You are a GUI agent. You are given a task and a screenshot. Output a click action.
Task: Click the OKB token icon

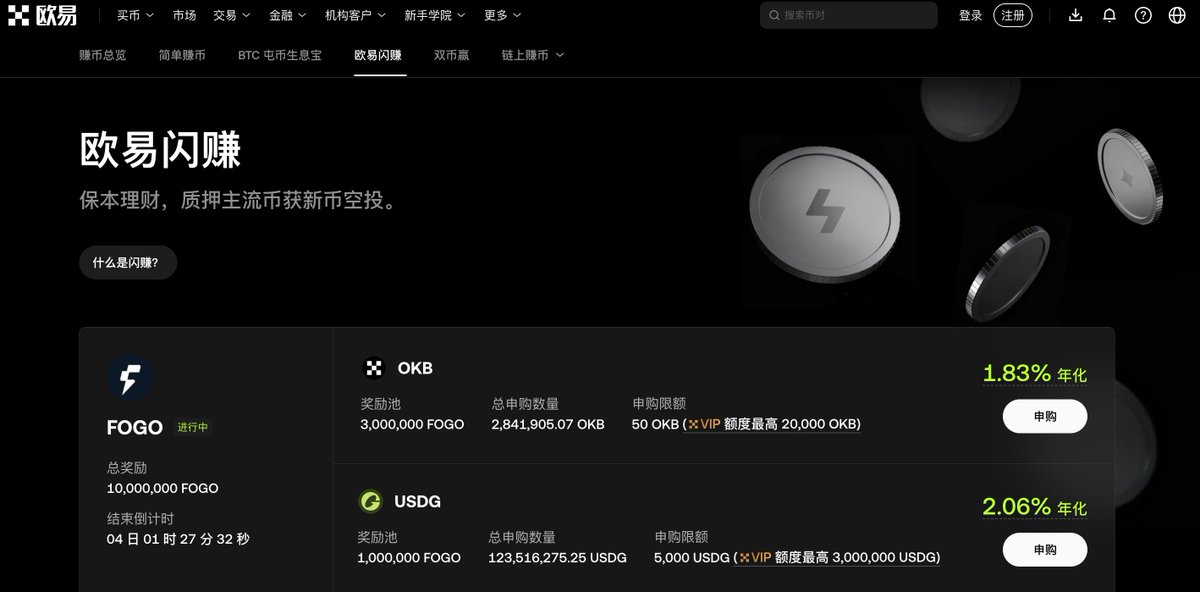click(373, 368)
